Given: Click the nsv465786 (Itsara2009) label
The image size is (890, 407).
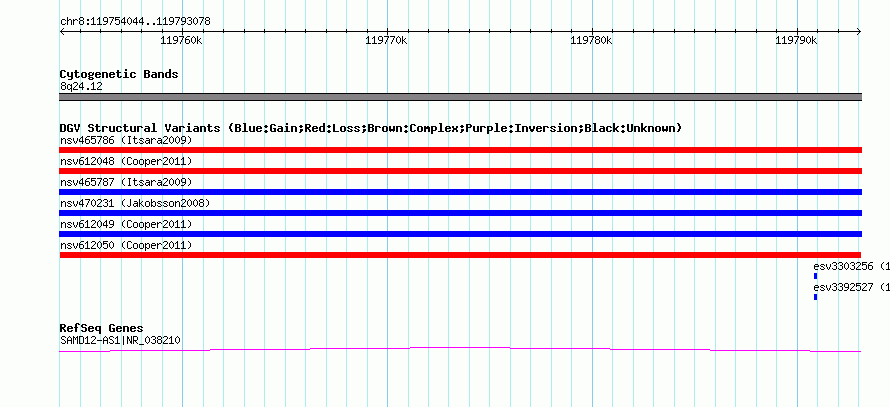Looking at the screenshot, I should click(126, 140).
